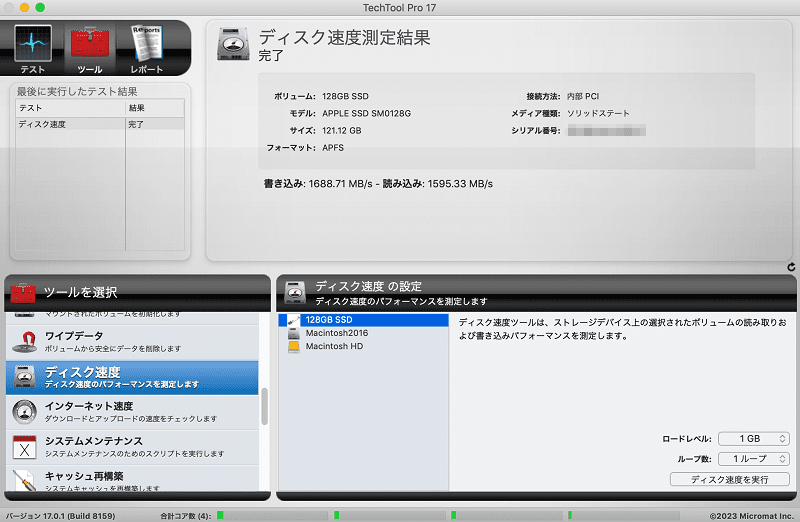Click the first core usage bar
Image resolution: width=800 pixels, height=522 pixels.
(273, 515)
